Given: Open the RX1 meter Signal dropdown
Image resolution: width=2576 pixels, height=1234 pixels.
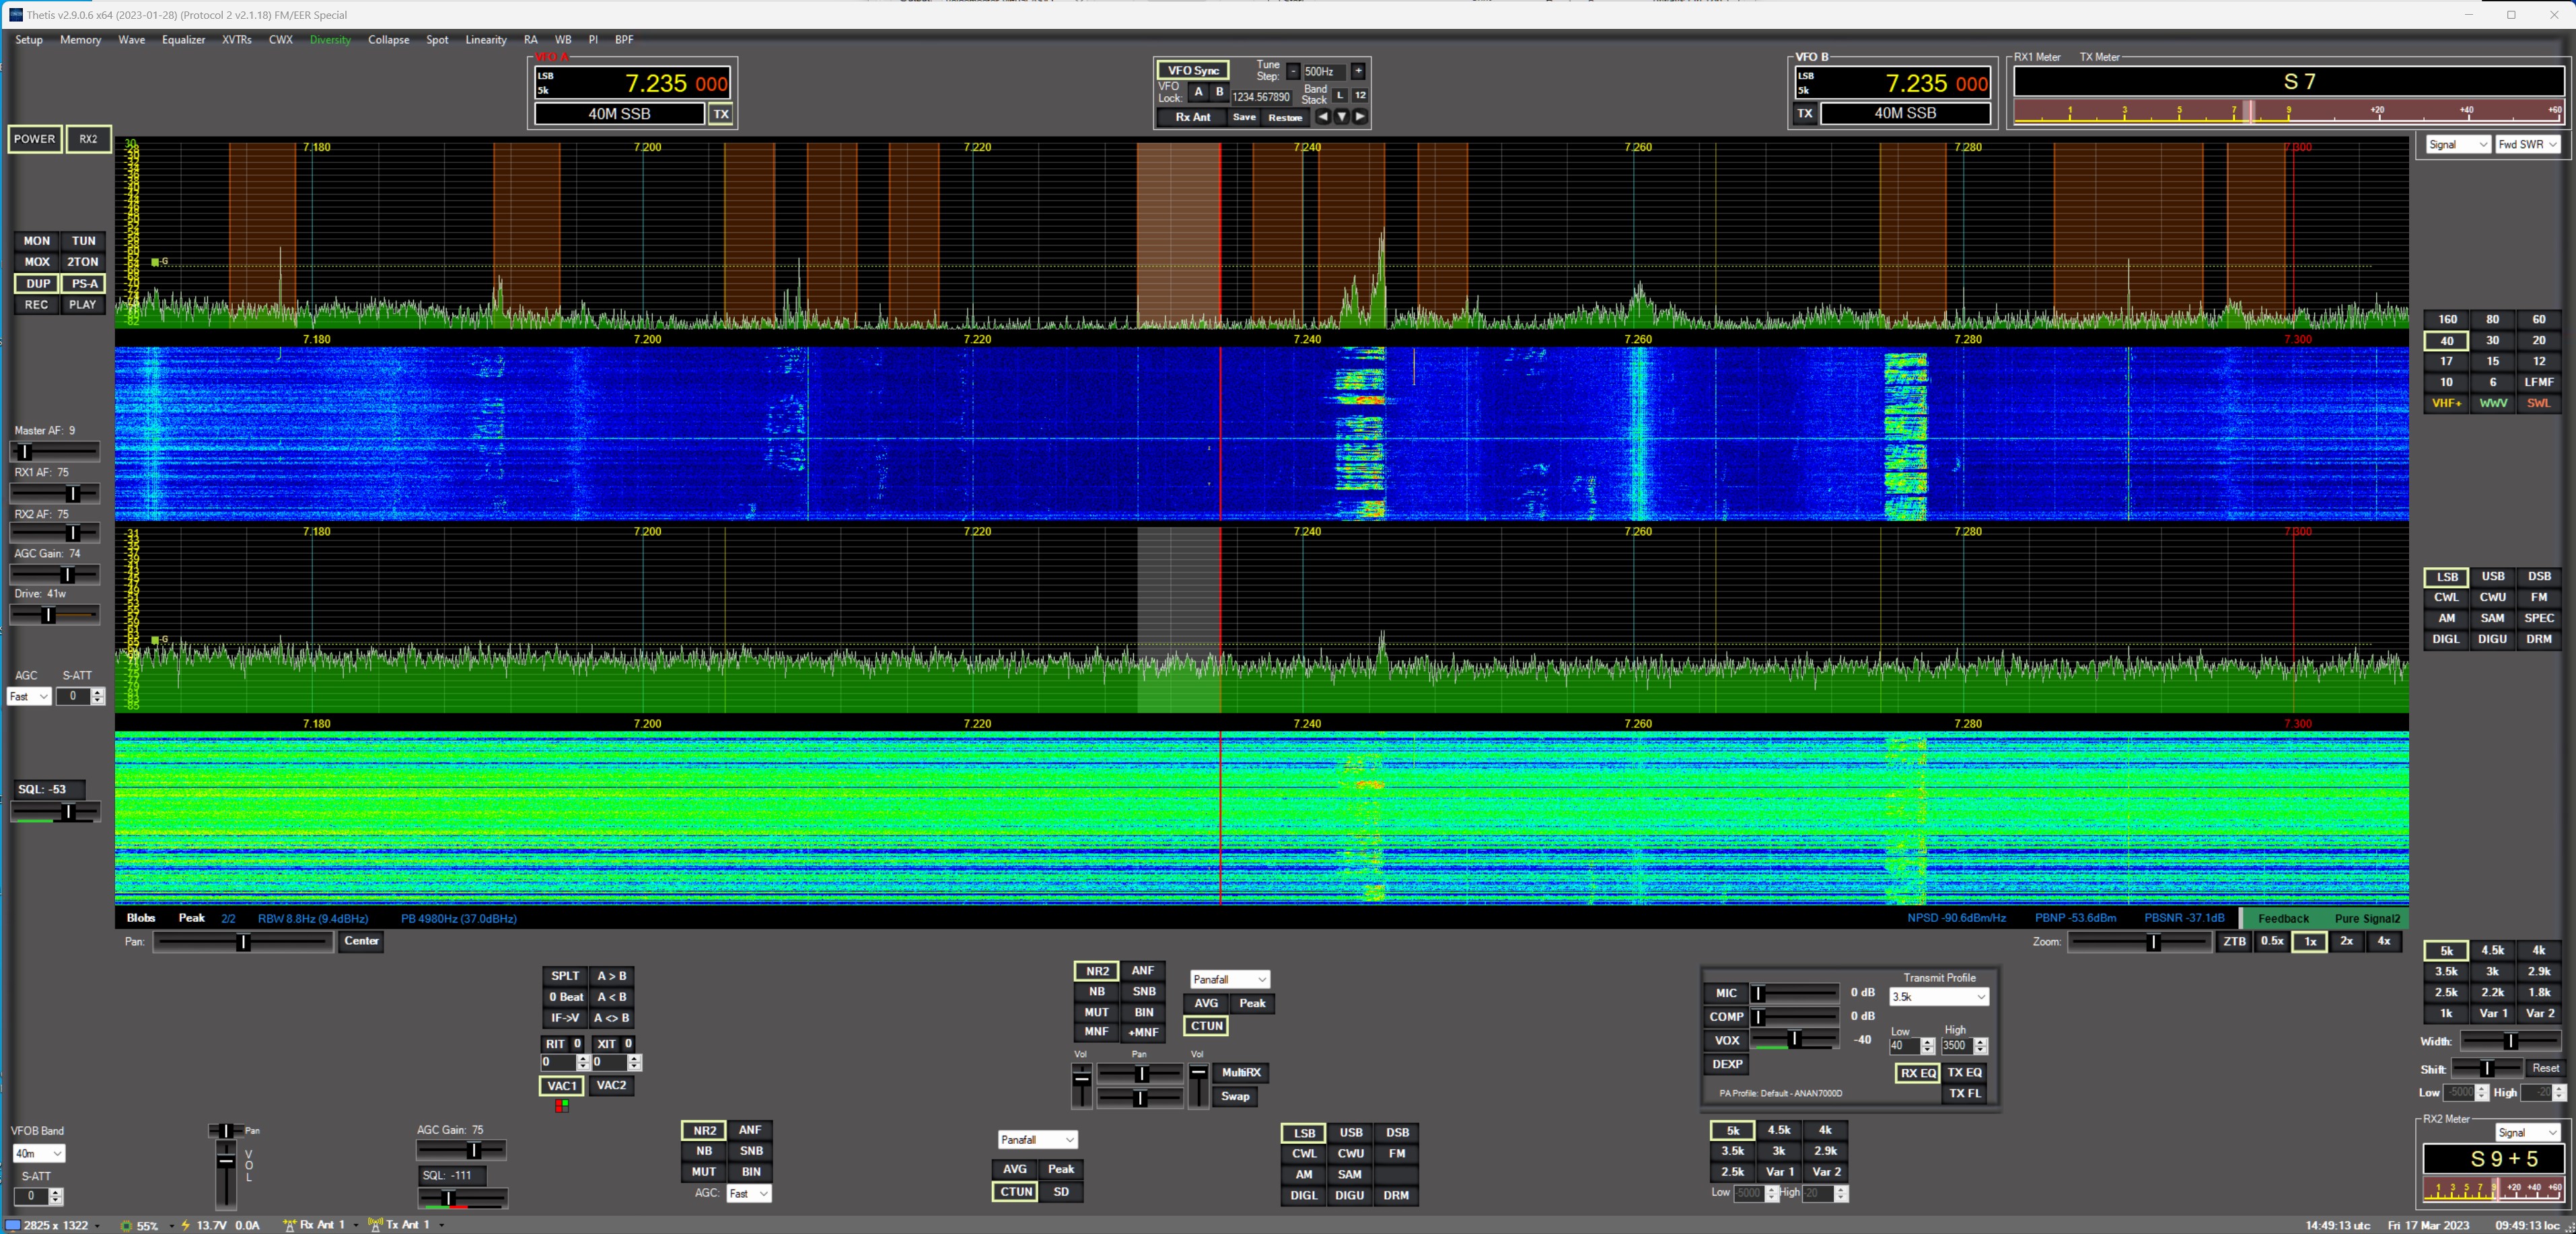Looking at the screenshot, I should [x=2458, y=144].
